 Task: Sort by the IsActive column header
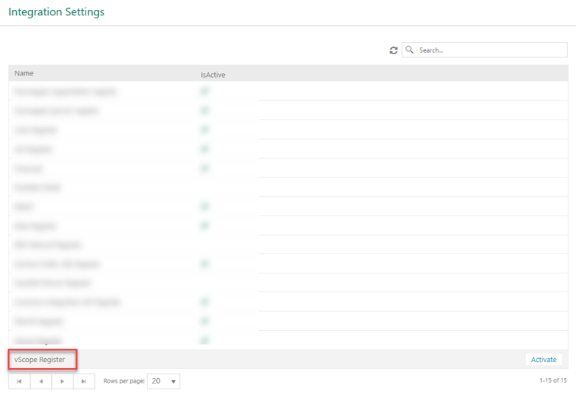(x=213, y=75)
